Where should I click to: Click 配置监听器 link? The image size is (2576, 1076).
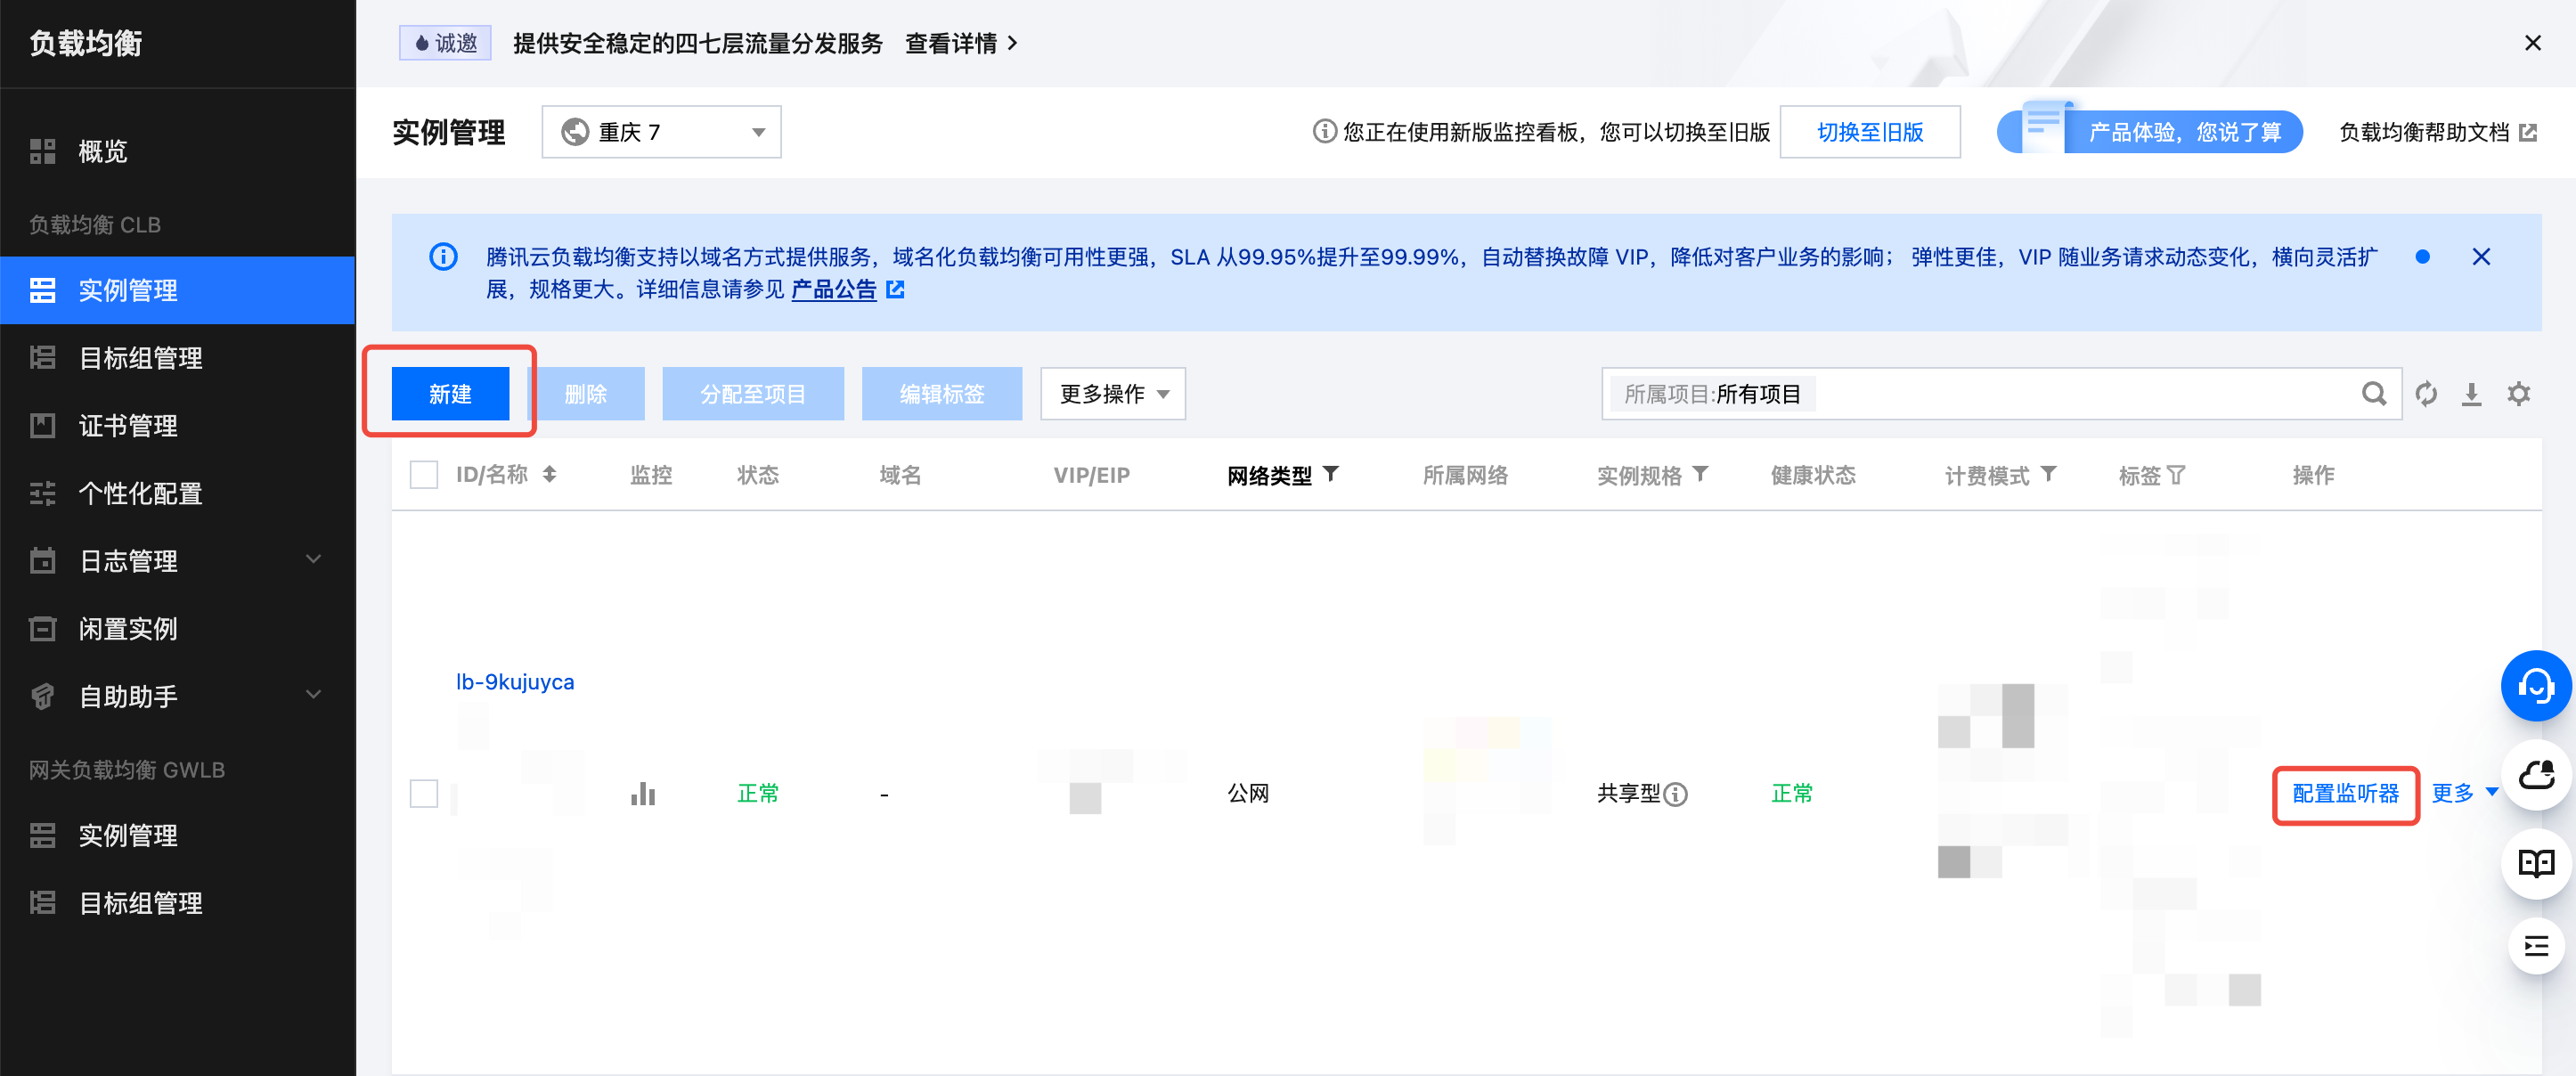[x=2344, y=794]
